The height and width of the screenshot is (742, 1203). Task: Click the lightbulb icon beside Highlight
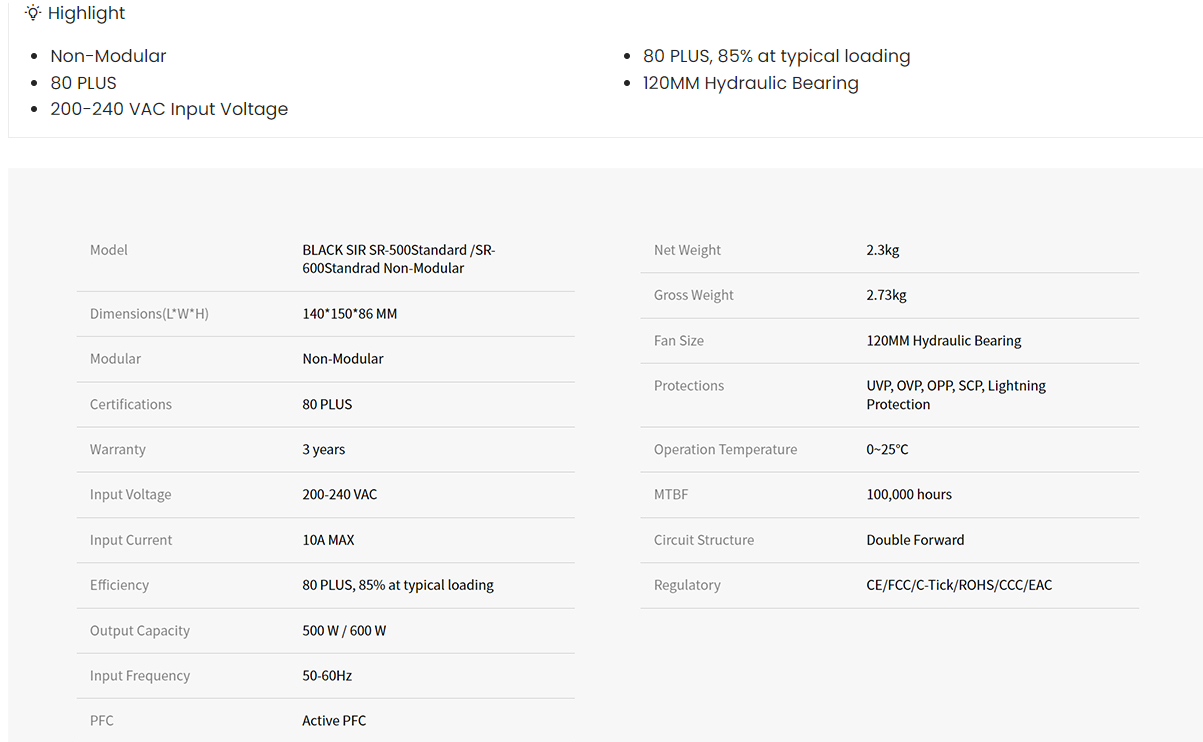click(33, 13)
